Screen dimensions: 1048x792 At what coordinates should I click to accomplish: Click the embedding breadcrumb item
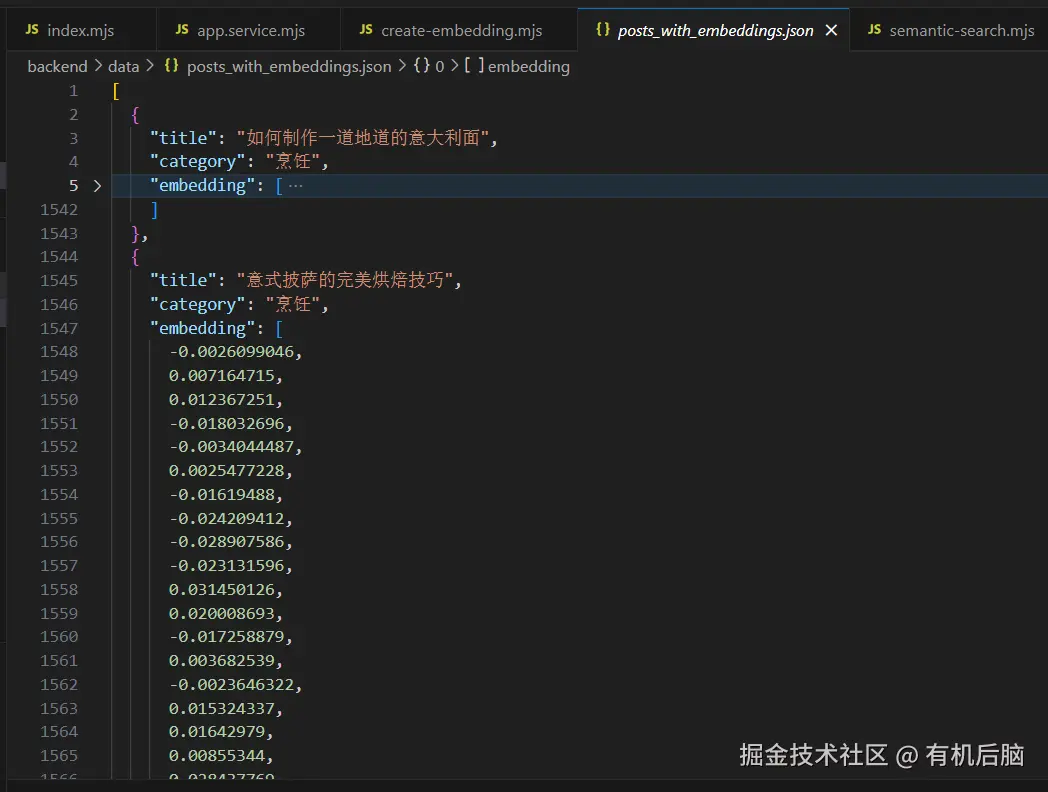tap(529, 66)
